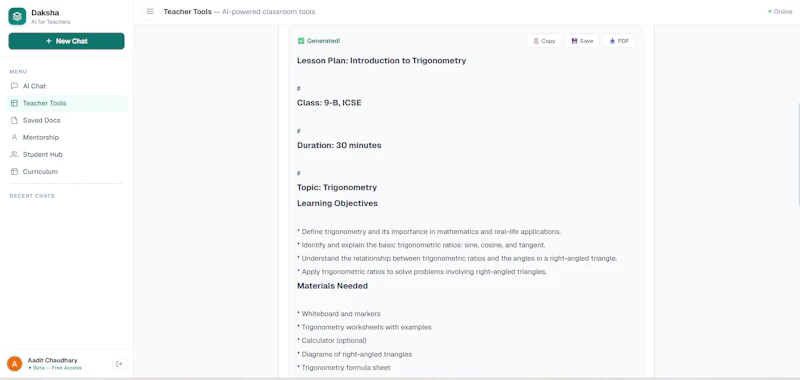
Task: Click the Student Hub people icon
Action: [x=14, y=155]
